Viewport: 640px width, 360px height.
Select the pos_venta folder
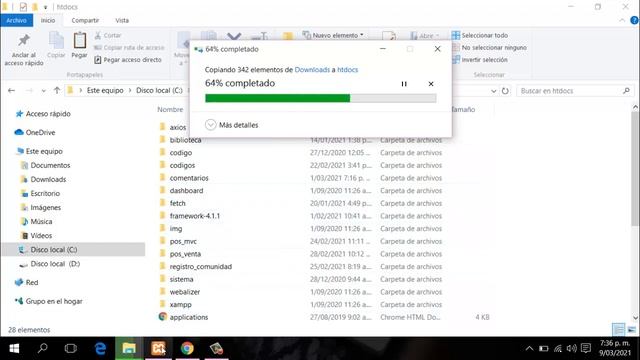(x=185, y=254)
